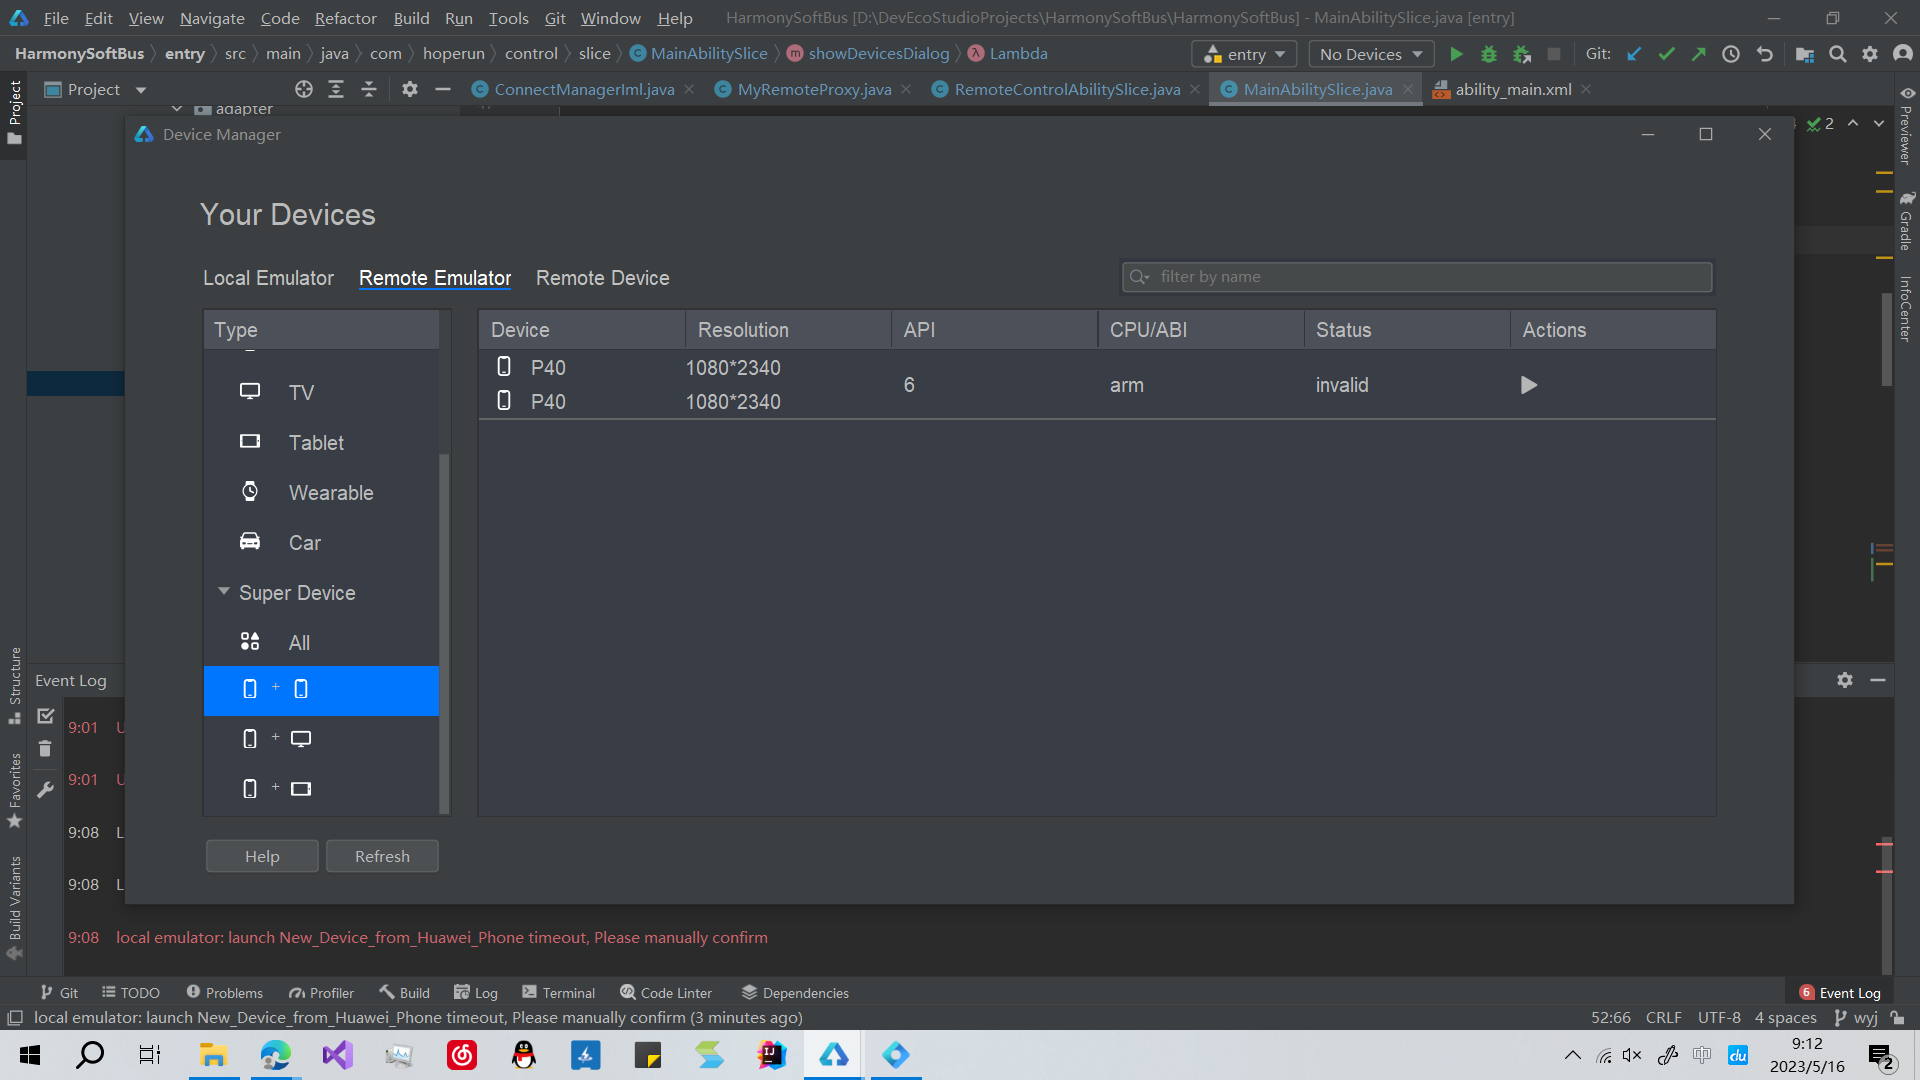Image resolution: width=1920 pixels, height=1080 pixels.
Task: Click the Debug entry bug icon
Action: click(1489, 54)
